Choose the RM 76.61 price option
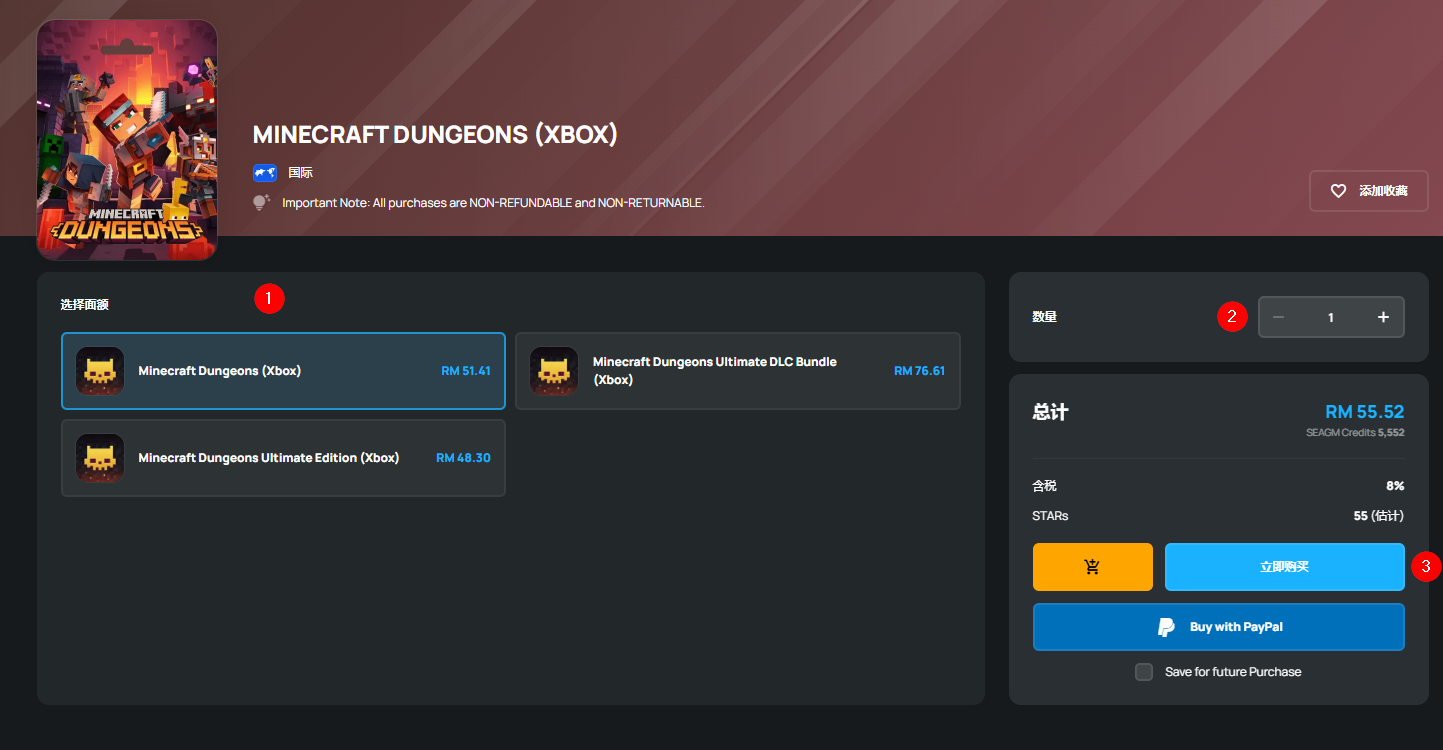The width and height of the screenshot is (1443, 750). point(919,371)
